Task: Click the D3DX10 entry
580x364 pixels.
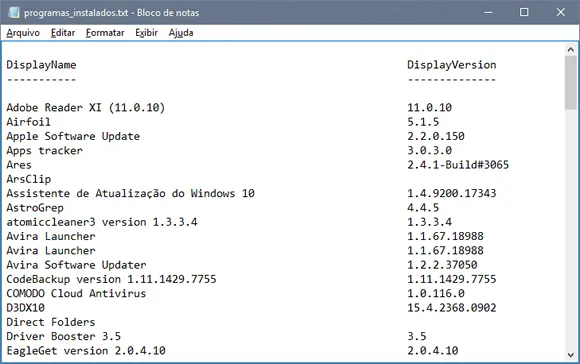Action: 25,308
